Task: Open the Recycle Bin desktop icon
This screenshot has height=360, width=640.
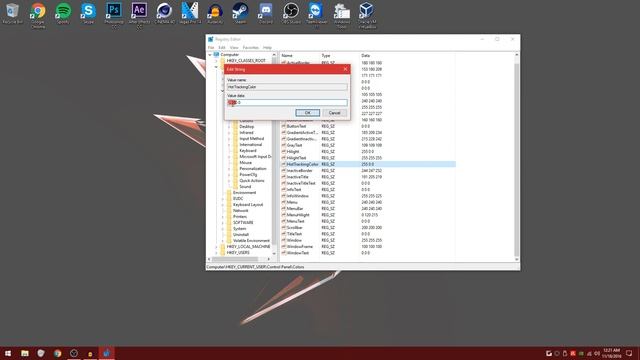Action: coord(12,13)
